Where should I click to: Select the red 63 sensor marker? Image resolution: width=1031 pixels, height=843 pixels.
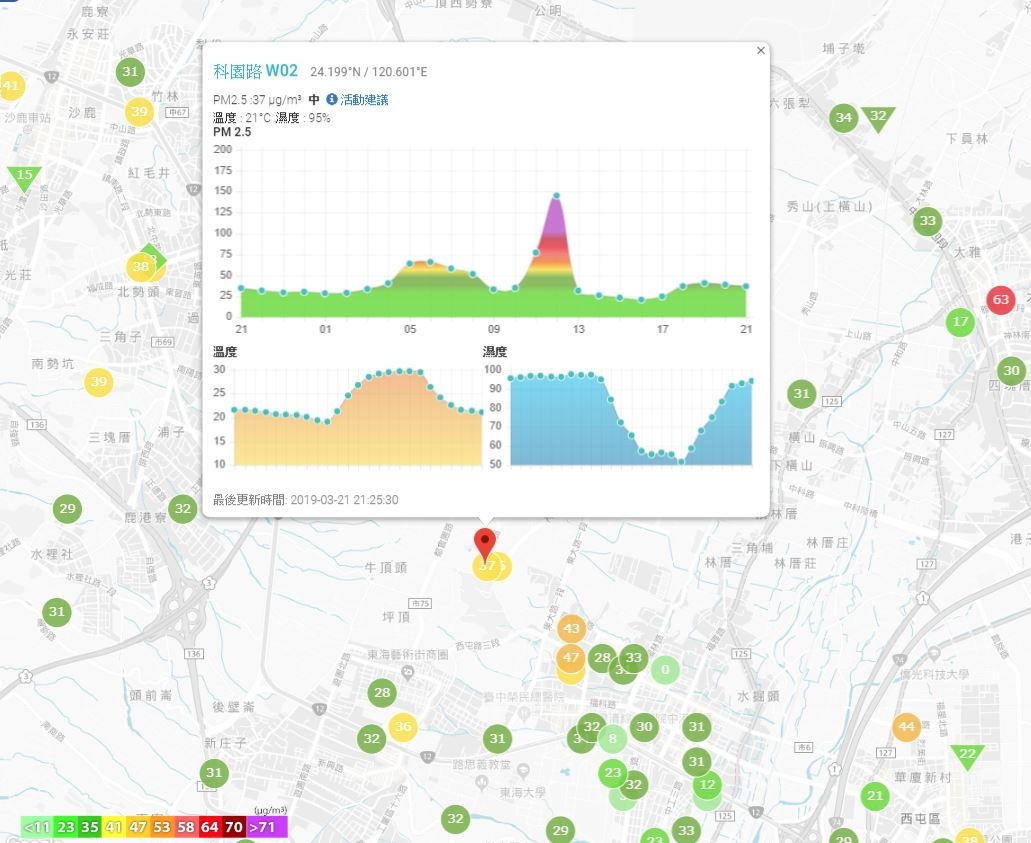coord(1001,301)
